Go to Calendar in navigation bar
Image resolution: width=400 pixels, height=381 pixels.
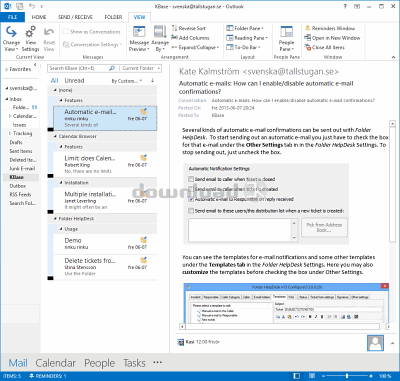point(56,363)
